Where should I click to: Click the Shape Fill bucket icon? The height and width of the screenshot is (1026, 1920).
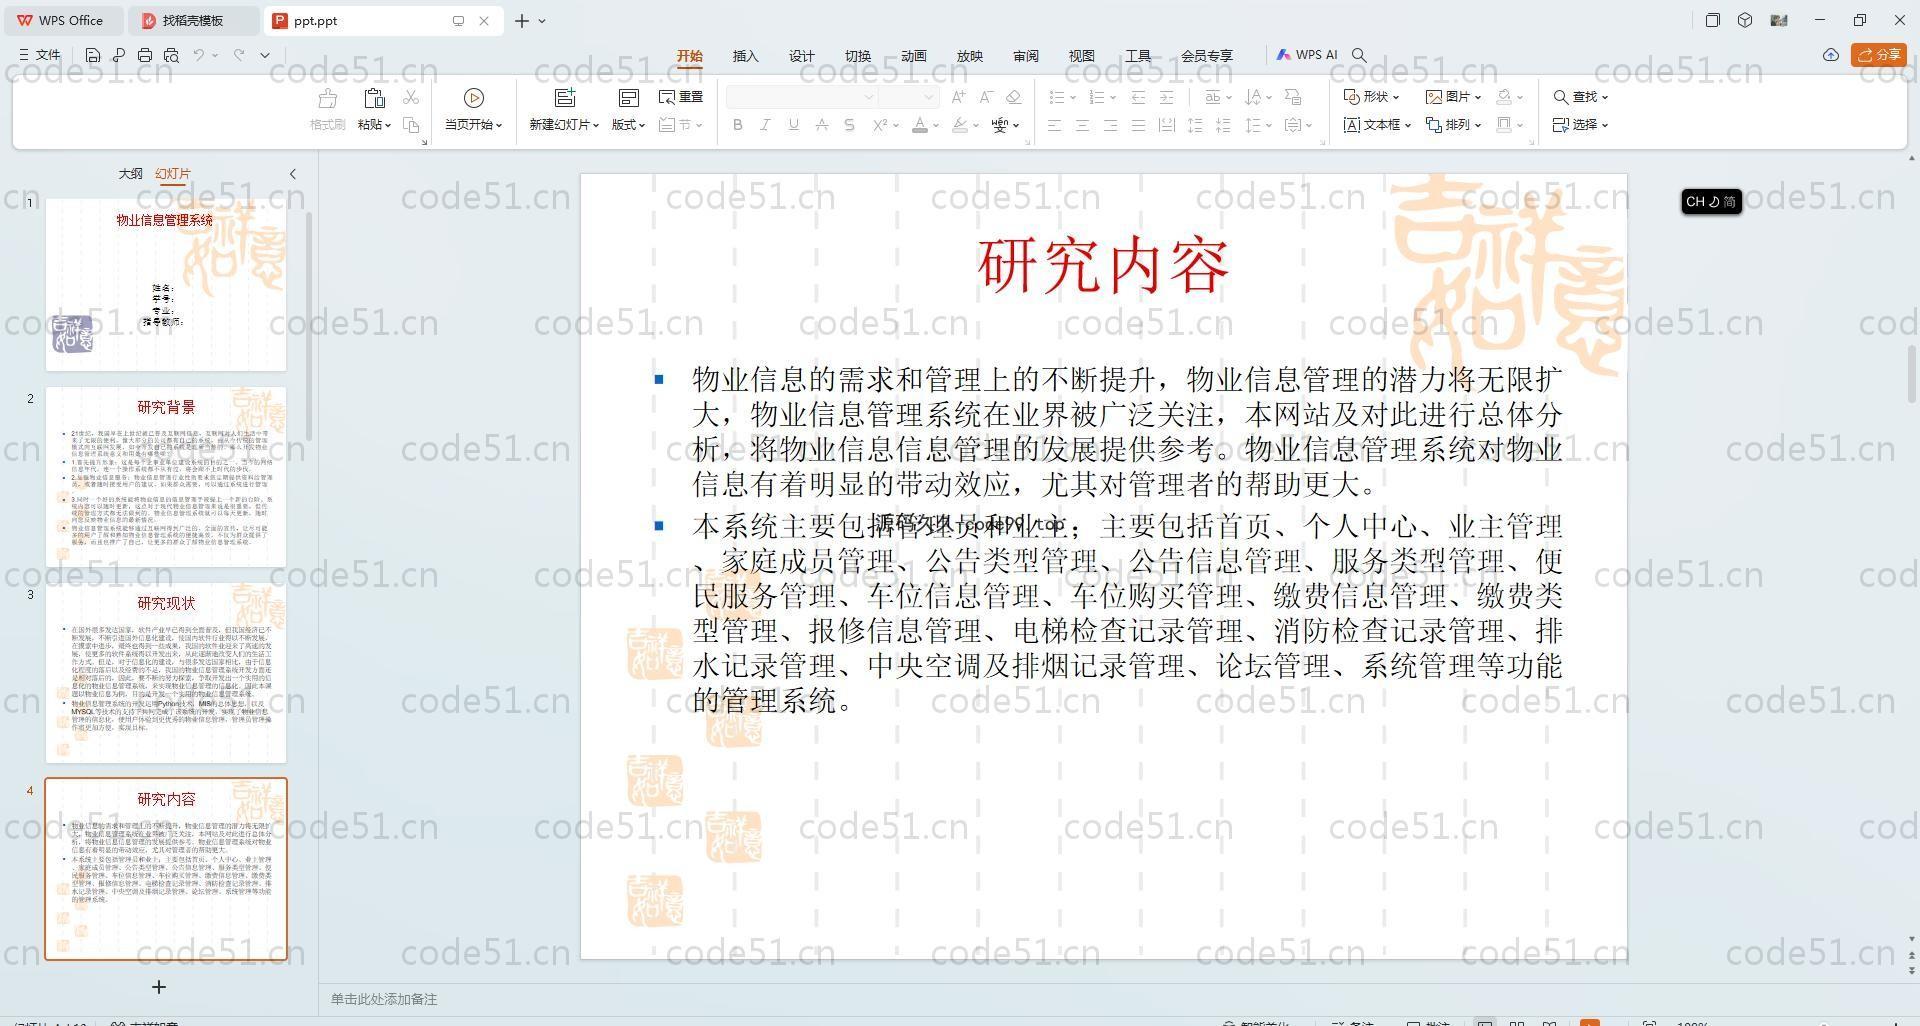tap(1504, 97)
